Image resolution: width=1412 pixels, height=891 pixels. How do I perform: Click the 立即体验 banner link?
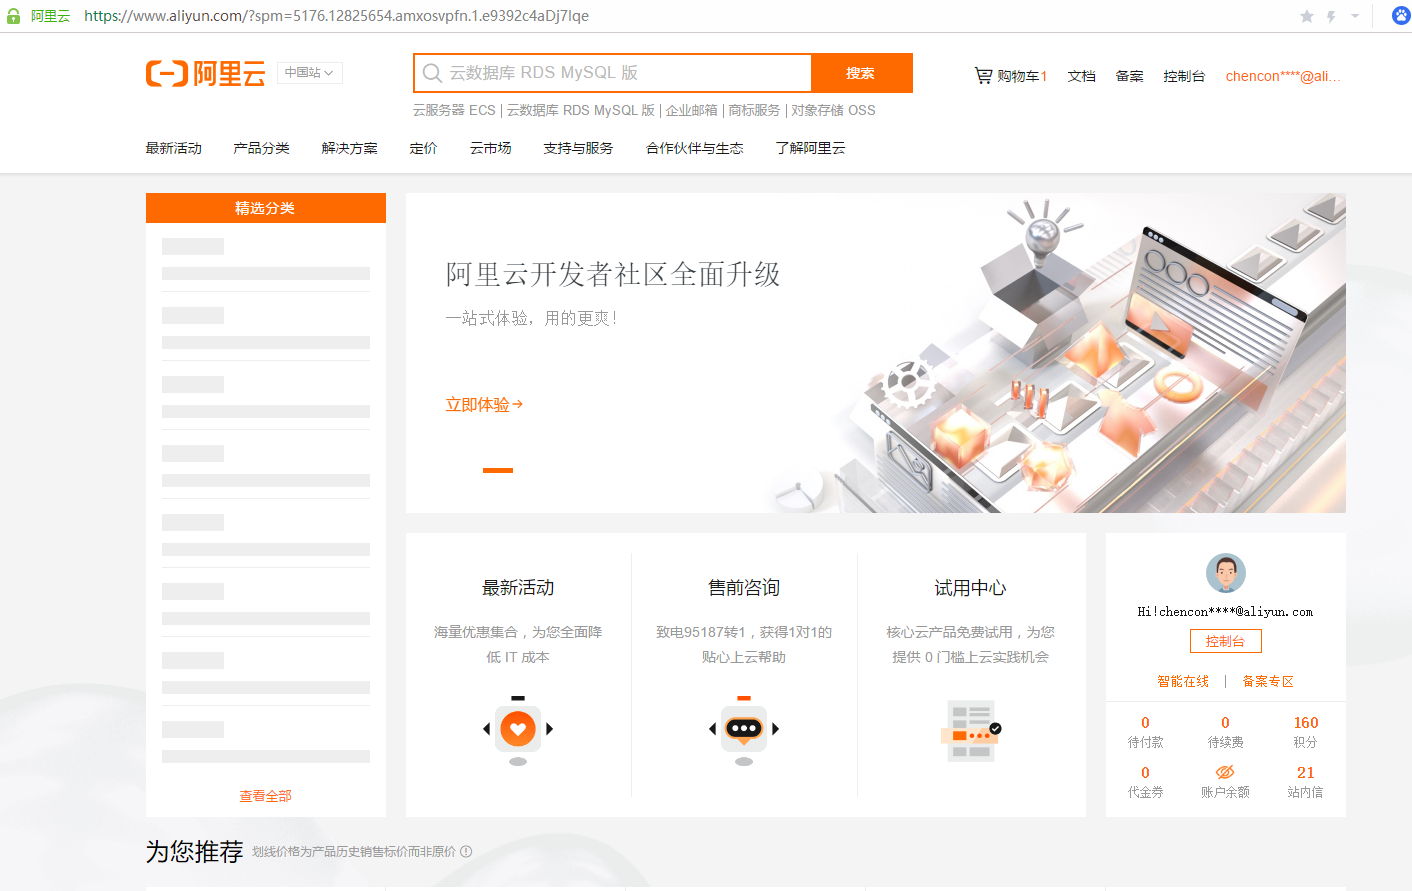click(484, 405)
